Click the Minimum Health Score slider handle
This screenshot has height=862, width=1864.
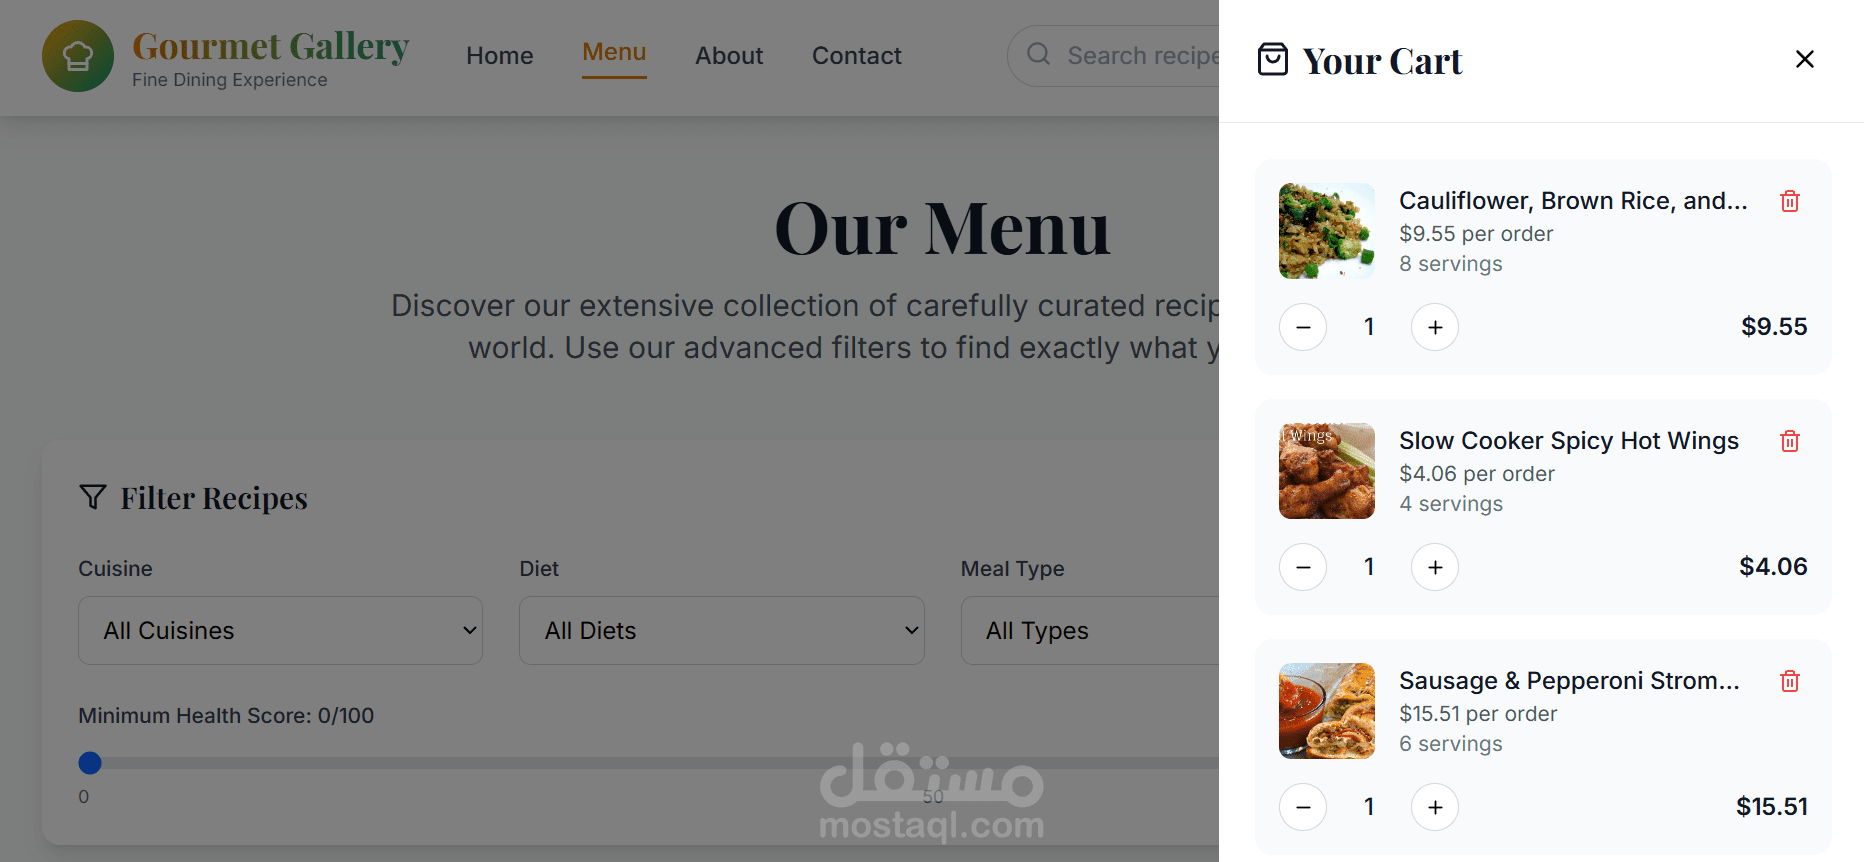click(90, 763)
